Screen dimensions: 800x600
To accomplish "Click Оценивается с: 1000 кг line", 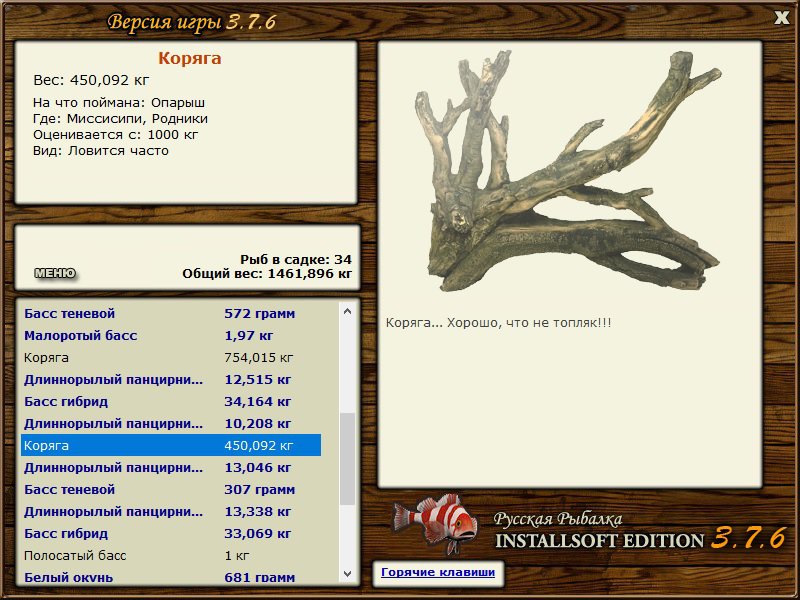I will click(115, 135).
